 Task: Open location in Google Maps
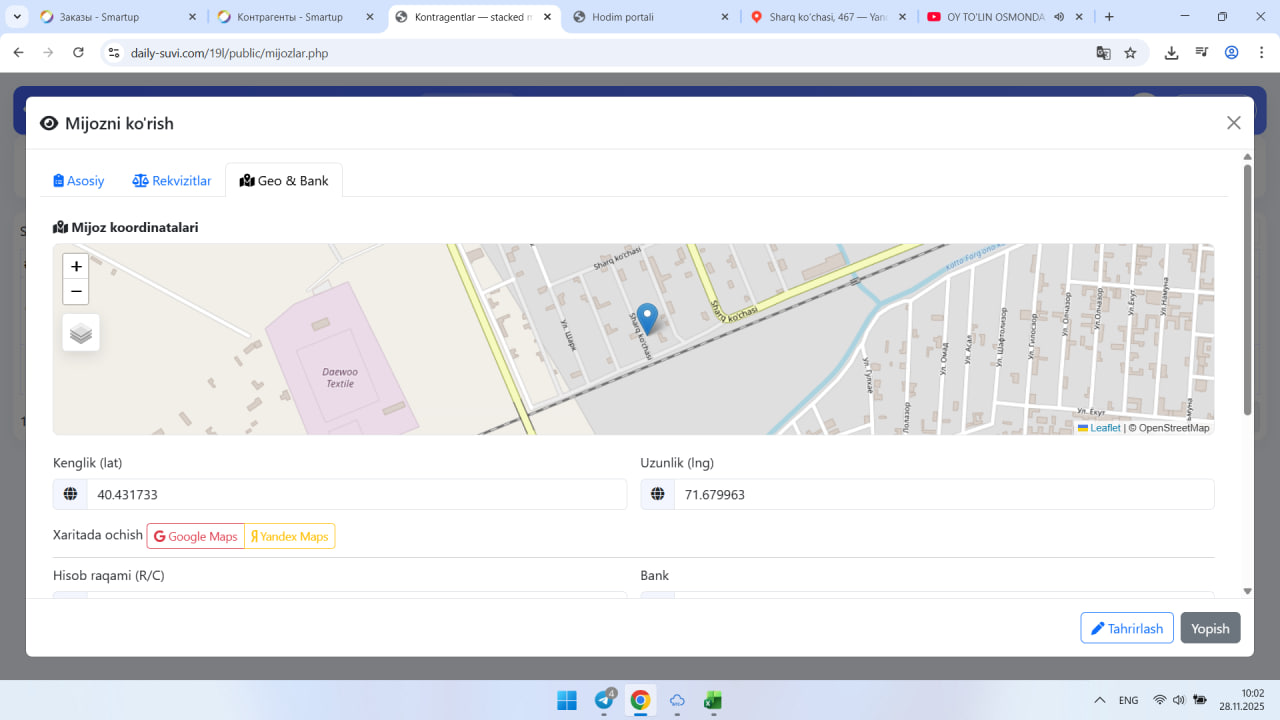pos(196,536)
